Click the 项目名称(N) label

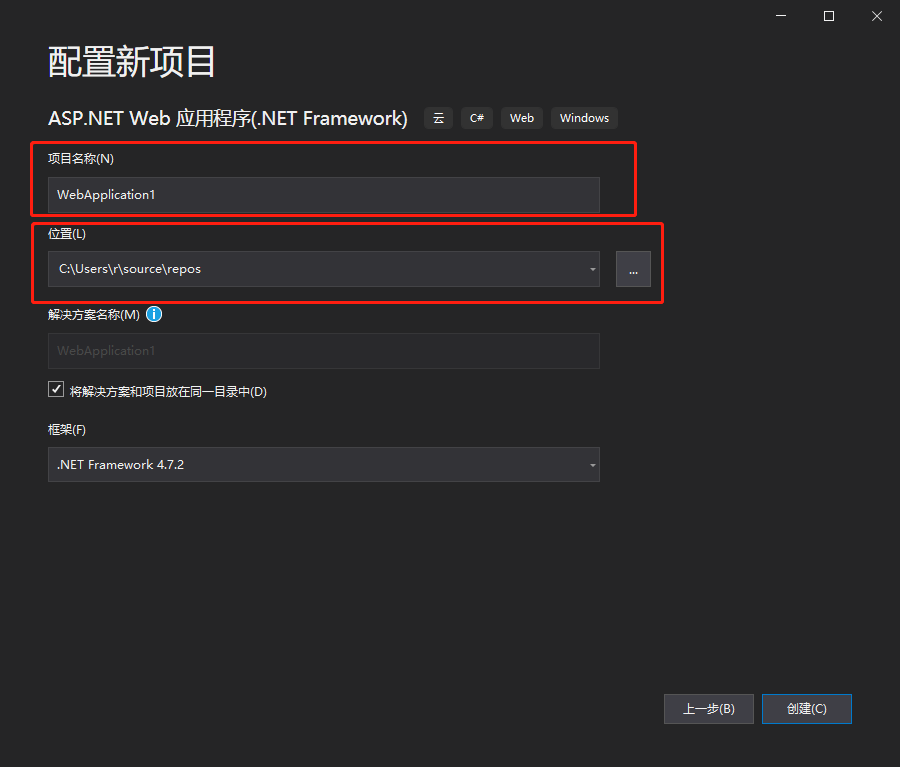pos(81,158)
